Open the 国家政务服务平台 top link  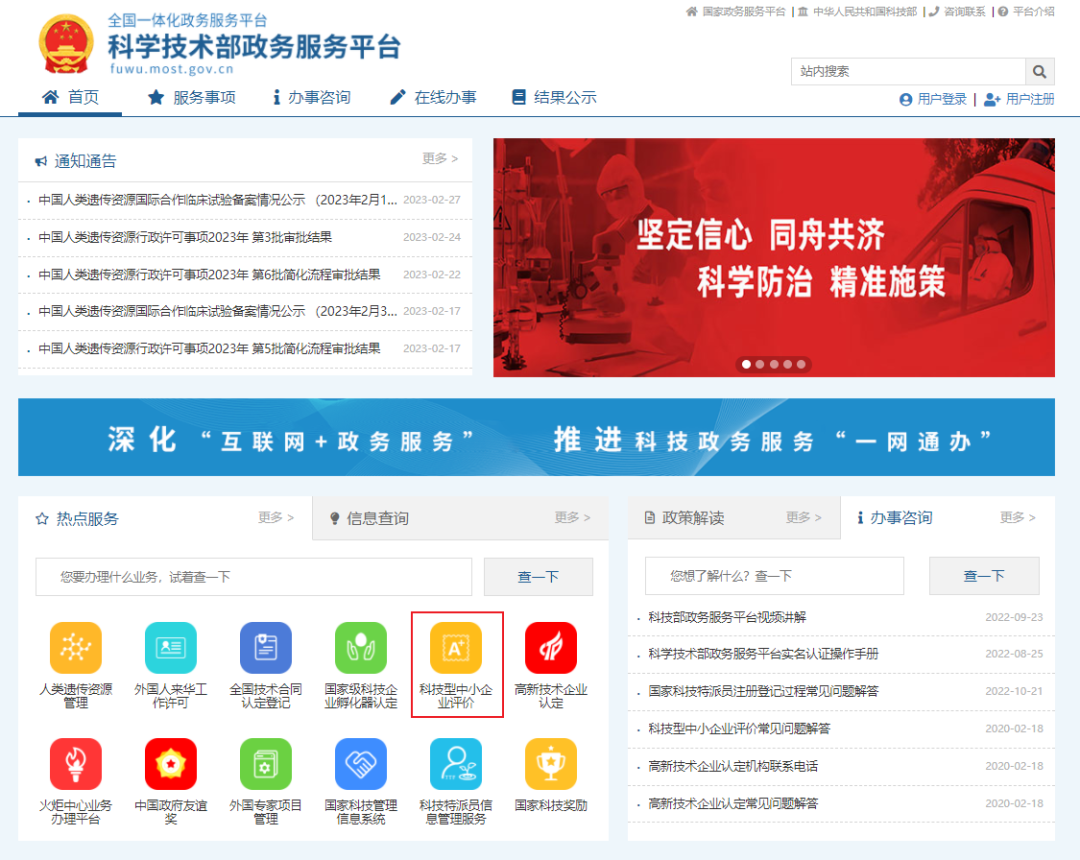[736, 12]
